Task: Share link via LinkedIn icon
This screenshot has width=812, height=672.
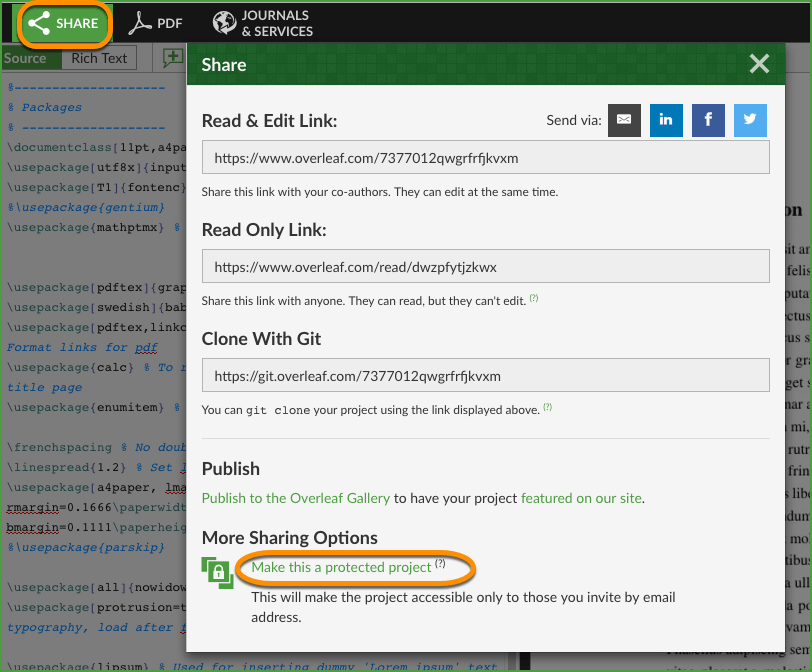Action: coord(666,120)
